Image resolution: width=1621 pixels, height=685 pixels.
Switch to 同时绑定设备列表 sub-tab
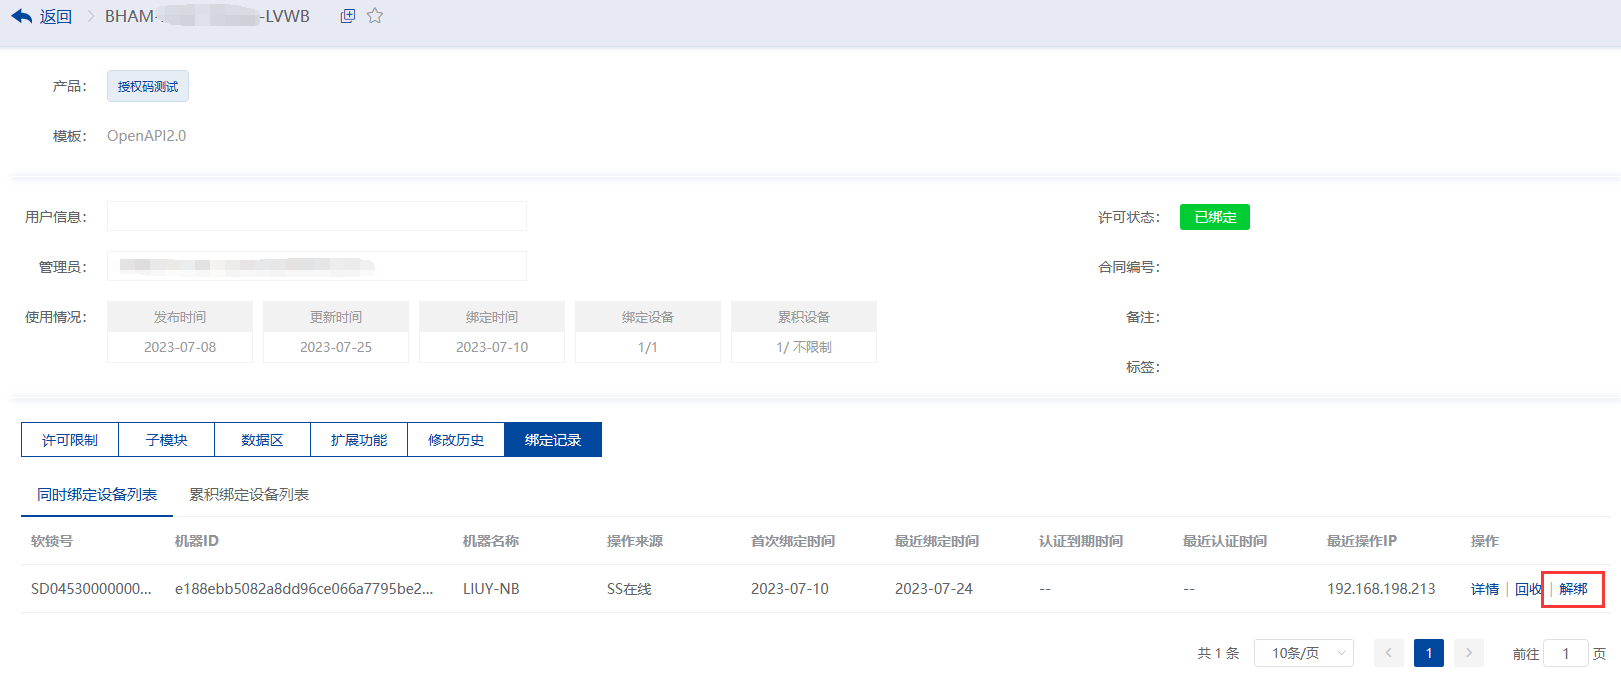click(97, 495)
